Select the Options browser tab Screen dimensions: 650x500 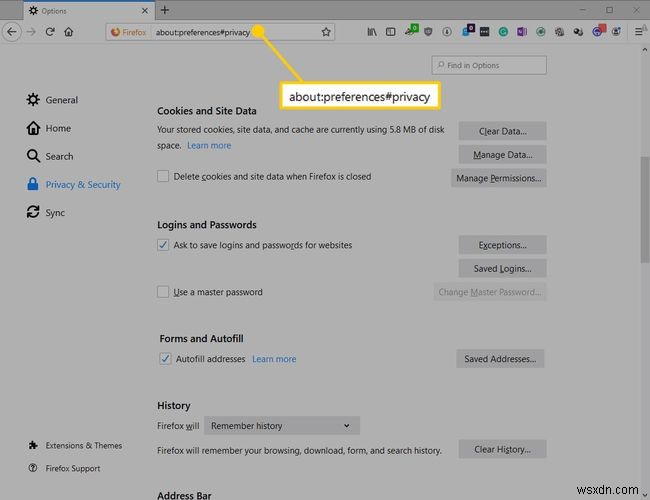tap(89, 11)
